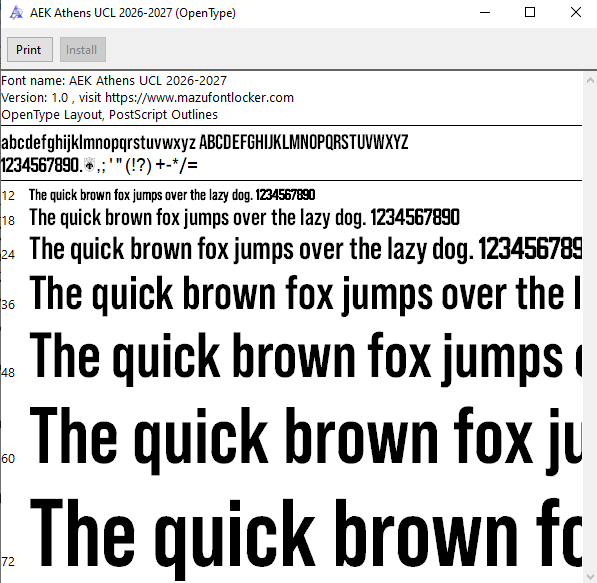Image resolution: width=597 pixels, height=583 pixels.
Task: Click the Print button
Action: click(x=30, y=50)
